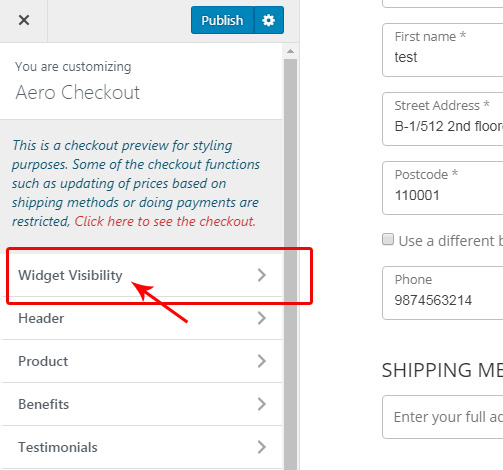Click the Street Address field
Screen dimensions: 503x470
443,119
